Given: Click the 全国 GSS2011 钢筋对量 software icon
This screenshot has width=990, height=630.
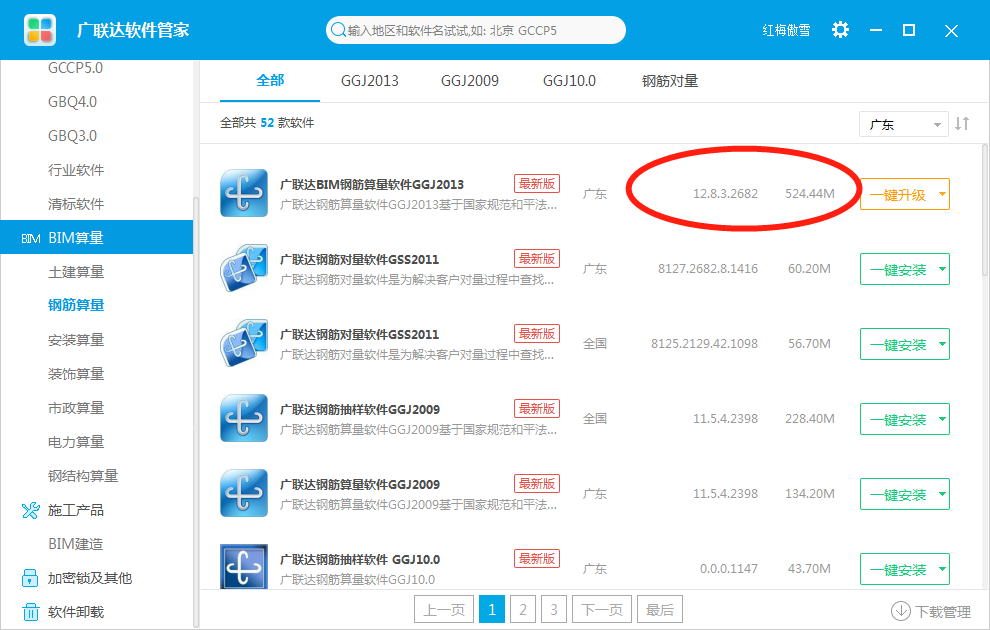Looking at the screenshot, I should (x=244, y=343).
